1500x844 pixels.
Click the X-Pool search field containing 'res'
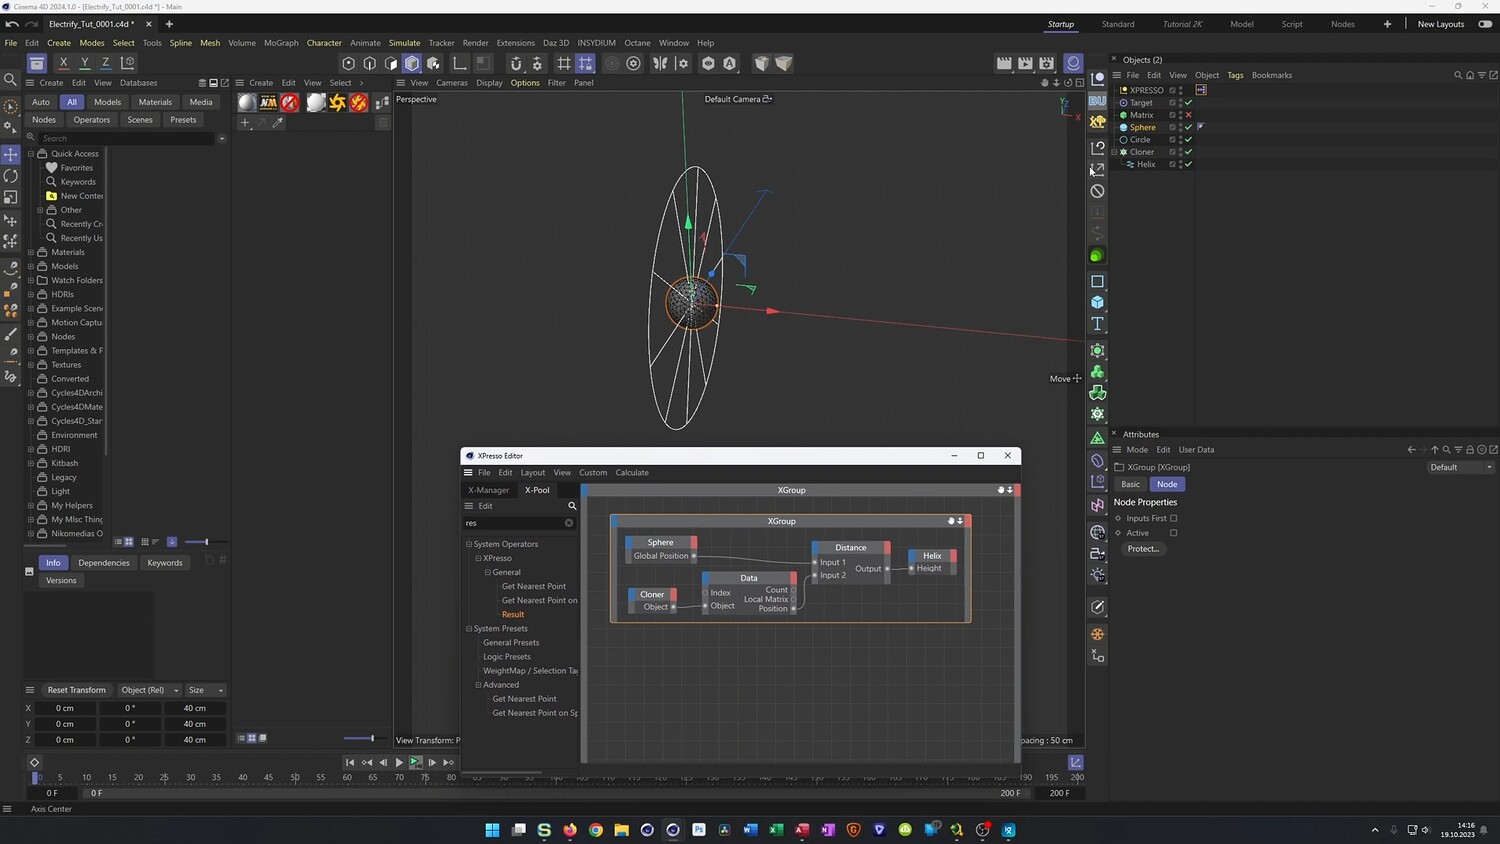pyautogui.click(x=519, y=523)
